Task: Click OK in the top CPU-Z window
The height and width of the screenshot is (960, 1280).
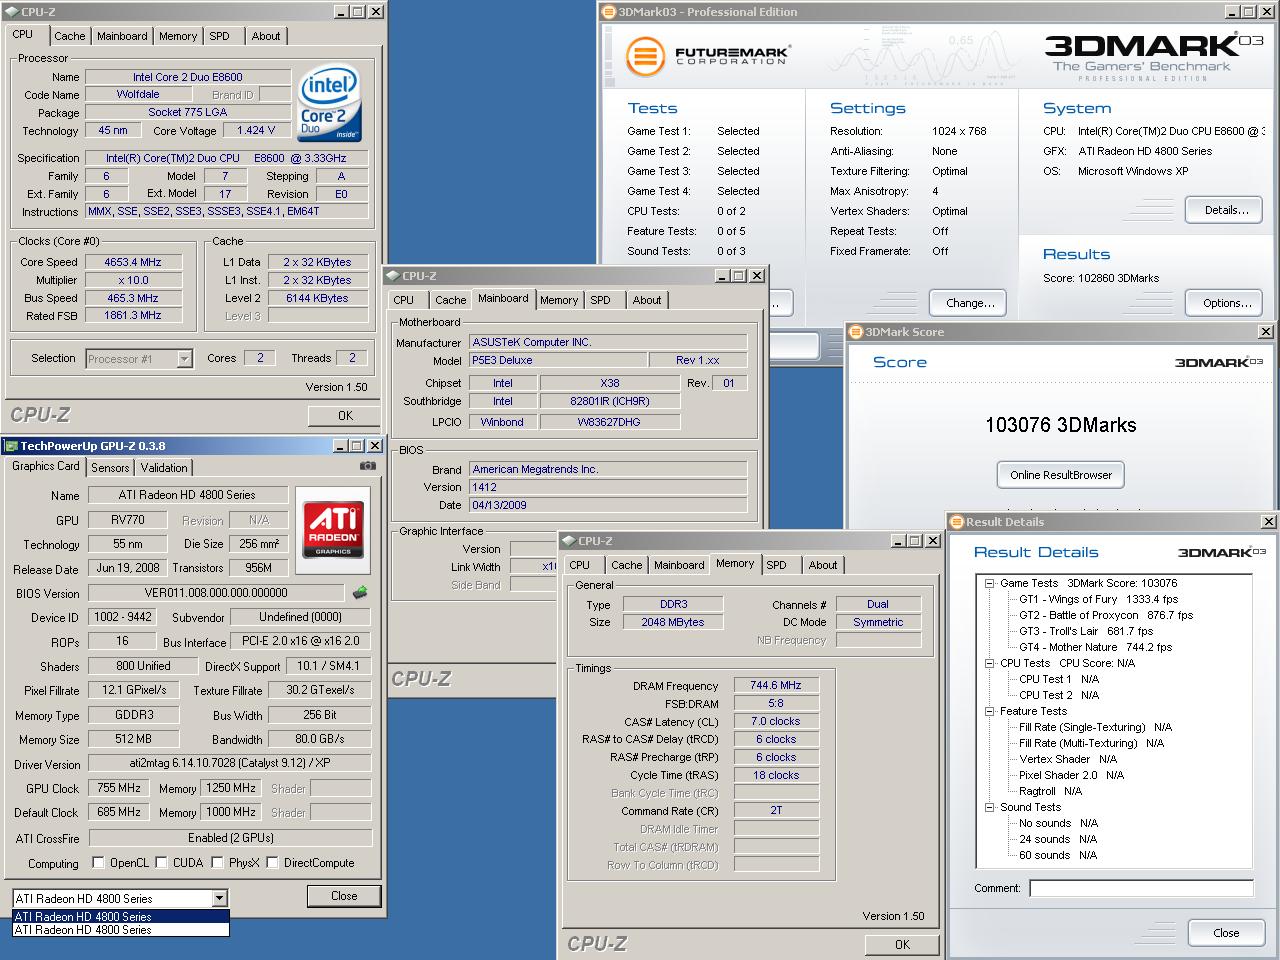Action: click(345, 415)
